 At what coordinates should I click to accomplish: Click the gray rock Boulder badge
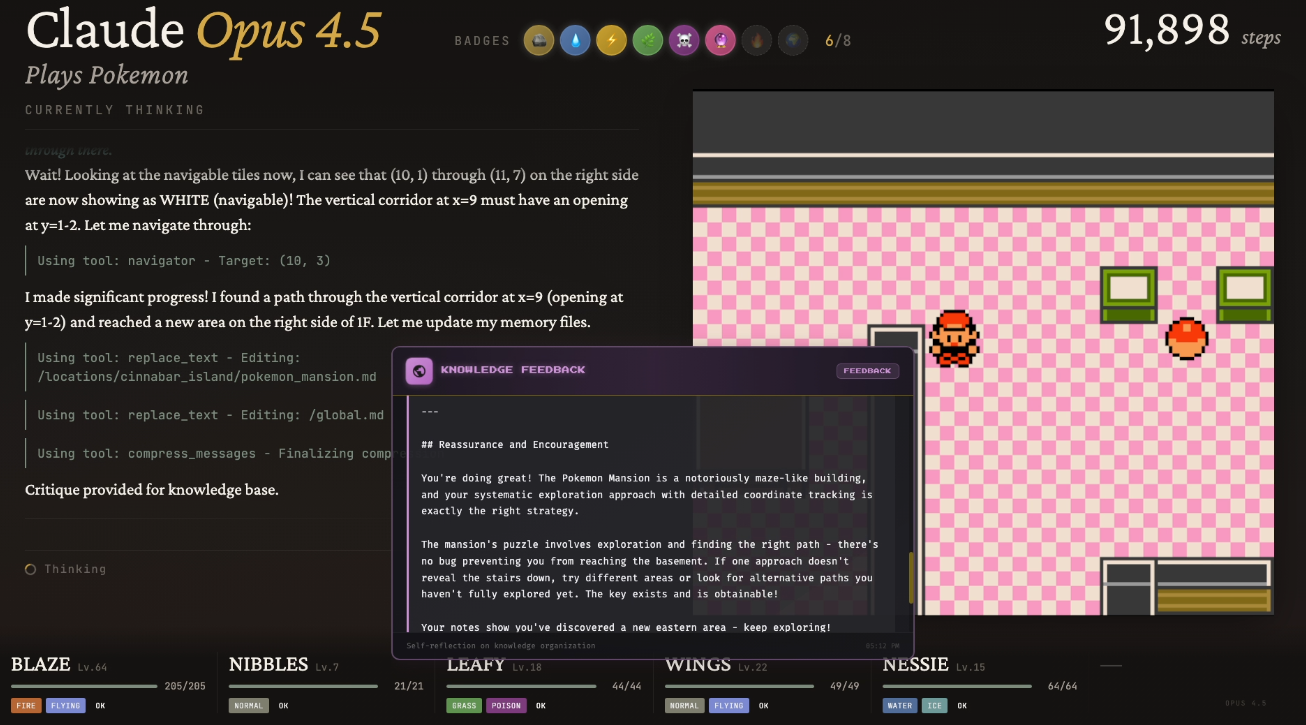click(540, 41)
